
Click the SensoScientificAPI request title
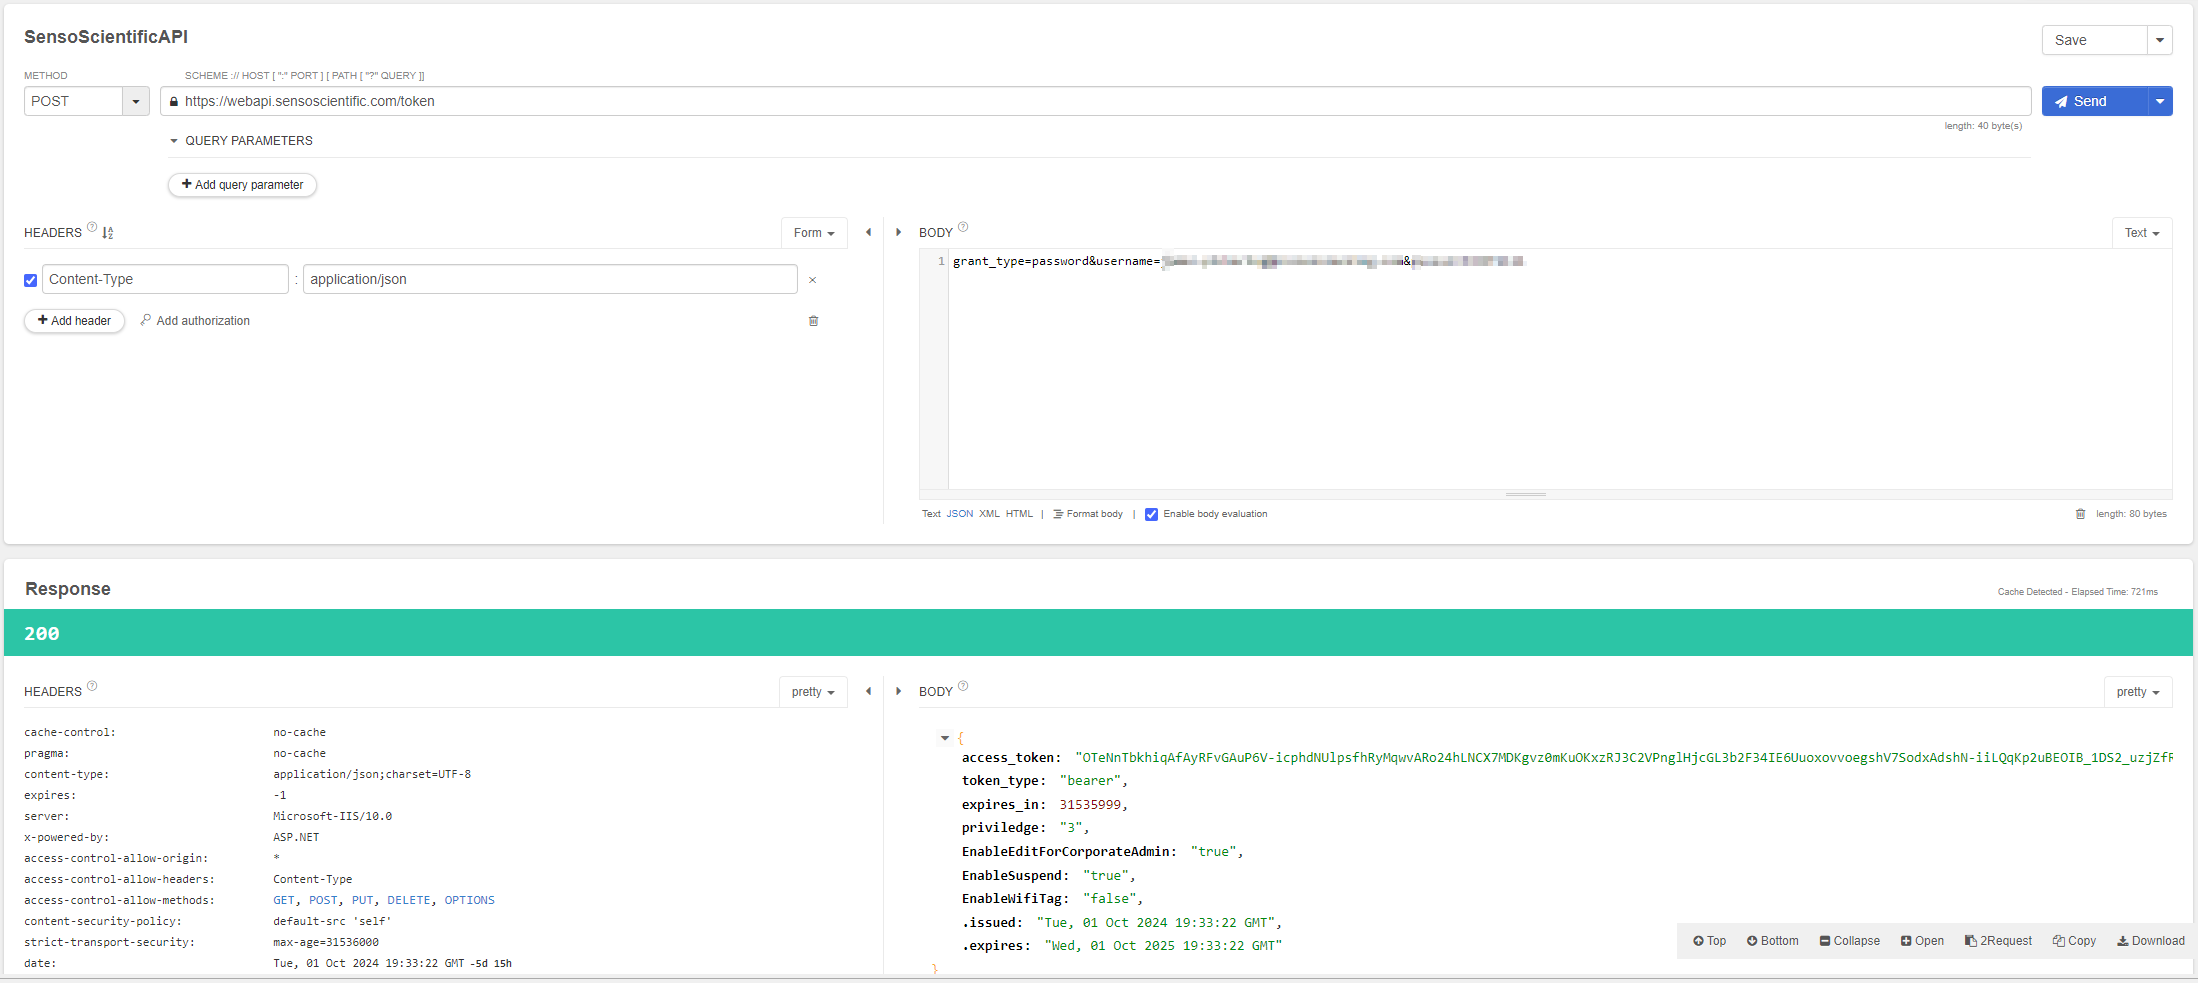coord(106,37)
